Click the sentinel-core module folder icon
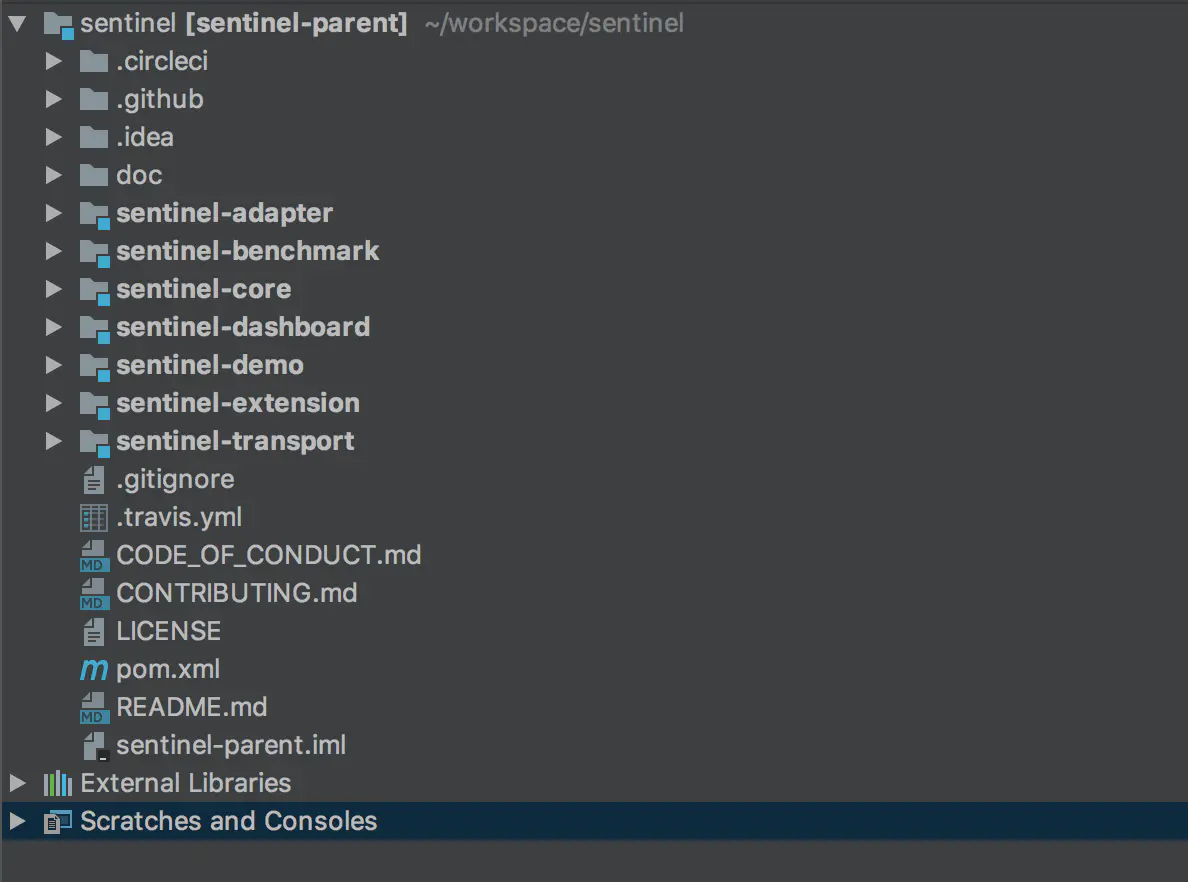This screenshot has height=882, width=1188. point(93,289)
